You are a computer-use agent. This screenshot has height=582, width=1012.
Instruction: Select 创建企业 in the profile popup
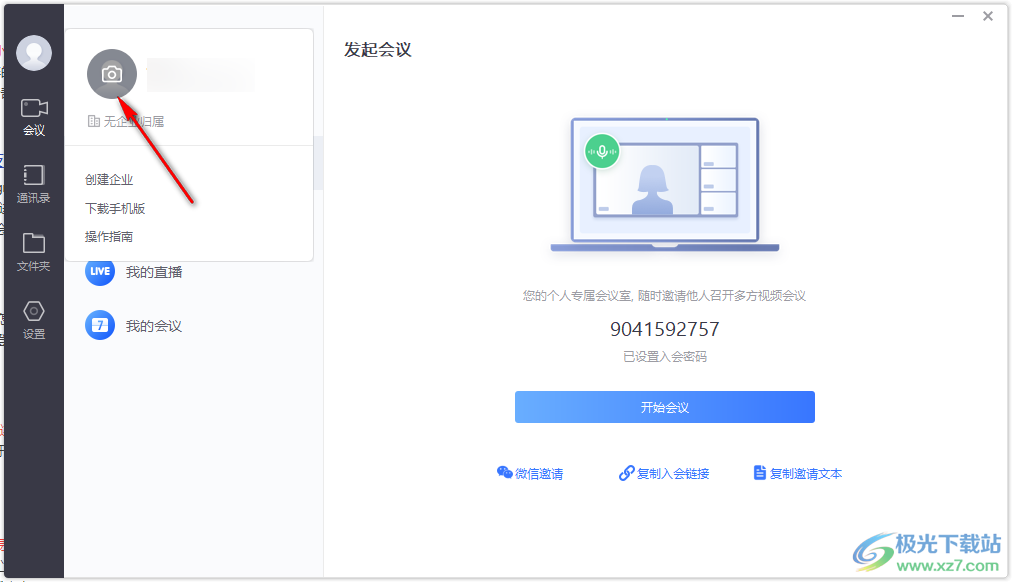[109, 180]
